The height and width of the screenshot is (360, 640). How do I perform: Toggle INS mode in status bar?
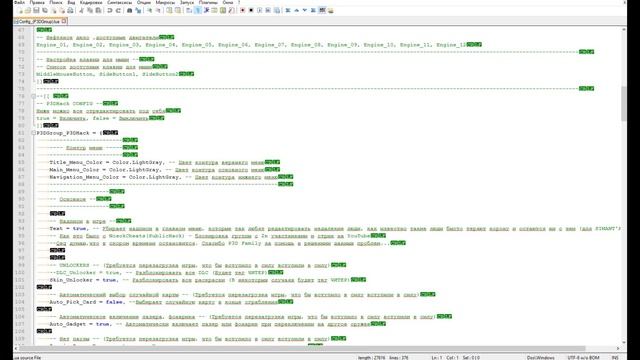pos(615,358)
